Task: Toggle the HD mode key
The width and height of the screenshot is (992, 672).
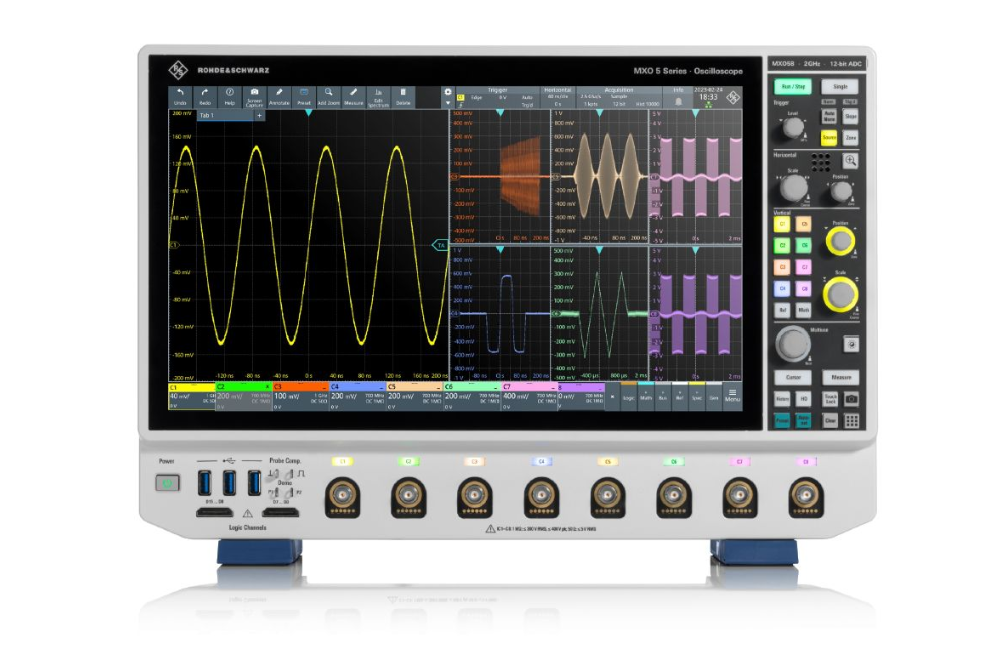Action: [x=803, y=399]
